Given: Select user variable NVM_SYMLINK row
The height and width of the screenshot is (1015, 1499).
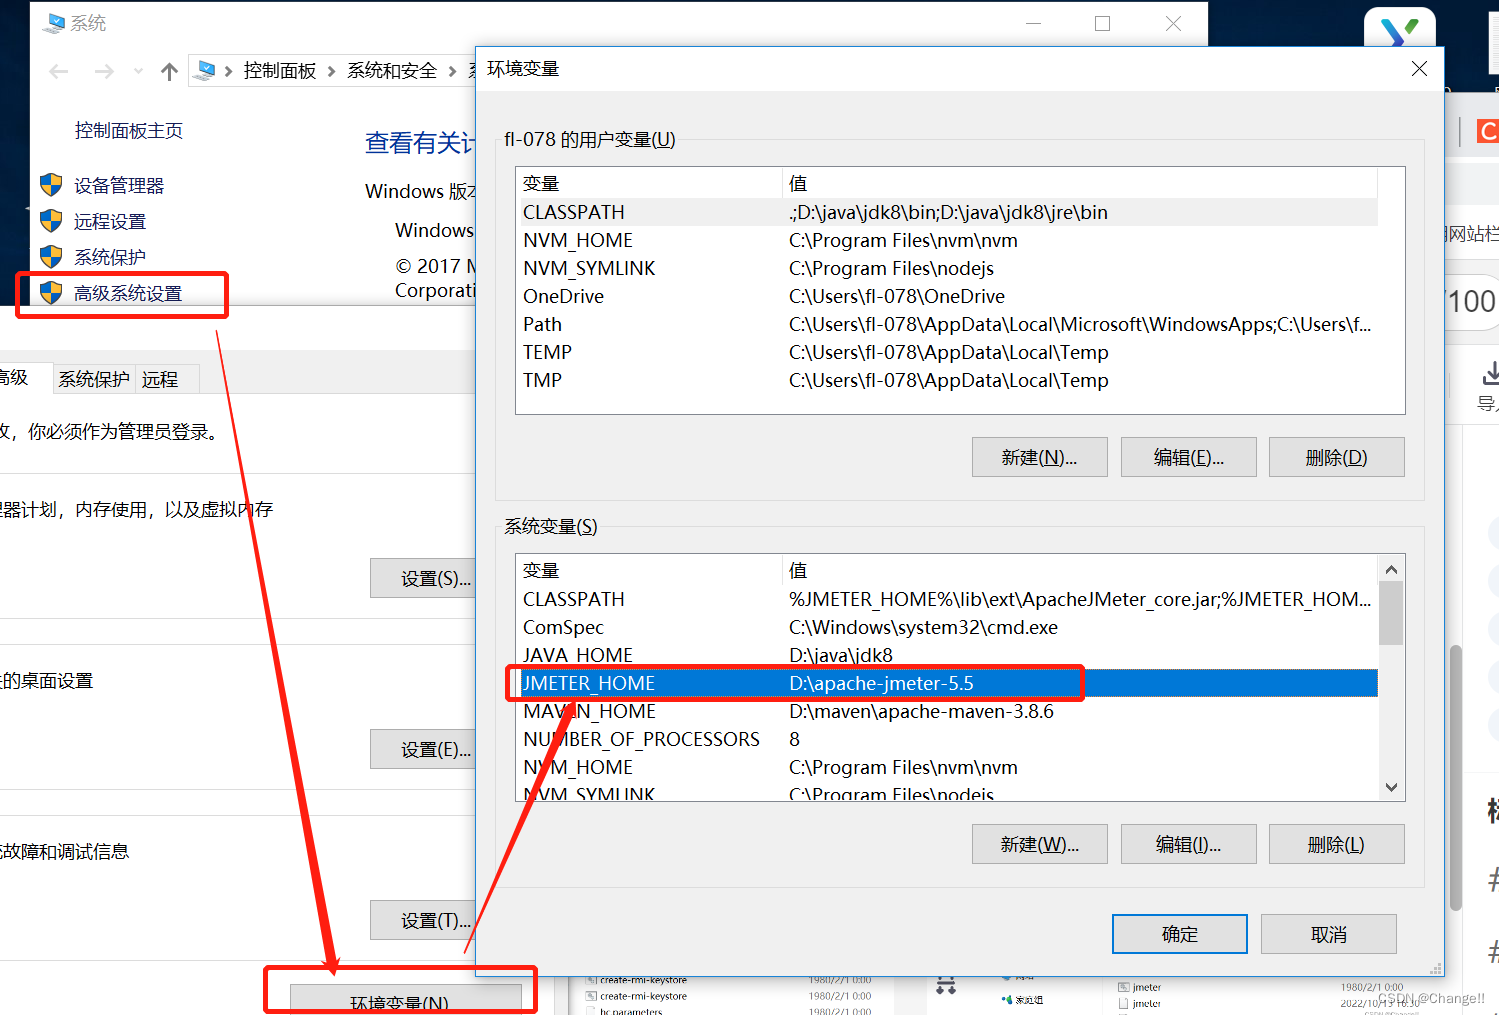Looking at the screenshot, I should (947, 268).
